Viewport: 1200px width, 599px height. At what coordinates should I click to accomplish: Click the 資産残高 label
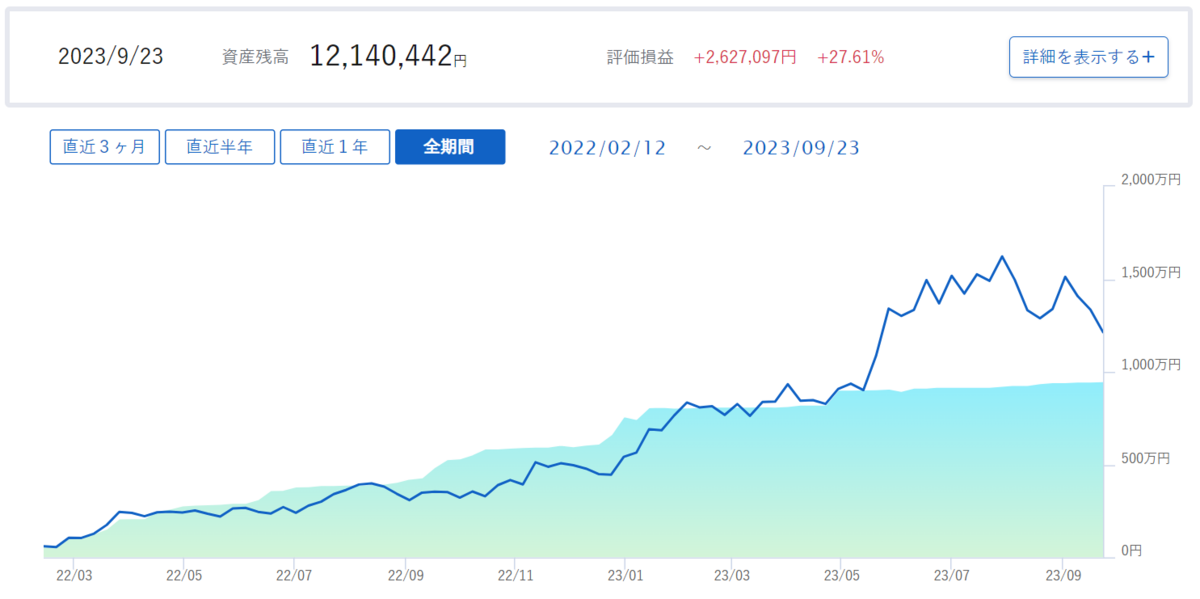(255, 58)
